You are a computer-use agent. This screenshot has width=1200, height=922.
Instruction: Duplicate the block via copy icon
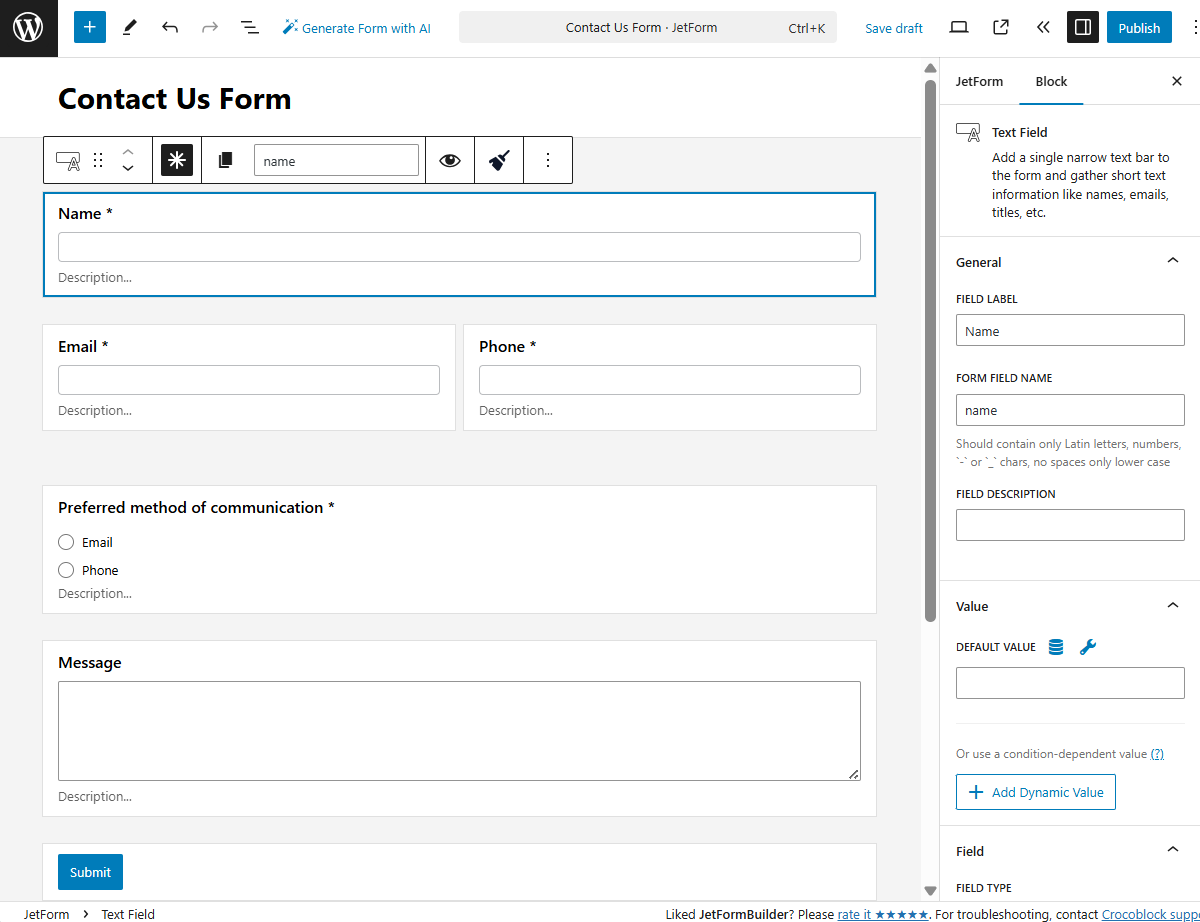pyautogui.click(x=225, y=160)
